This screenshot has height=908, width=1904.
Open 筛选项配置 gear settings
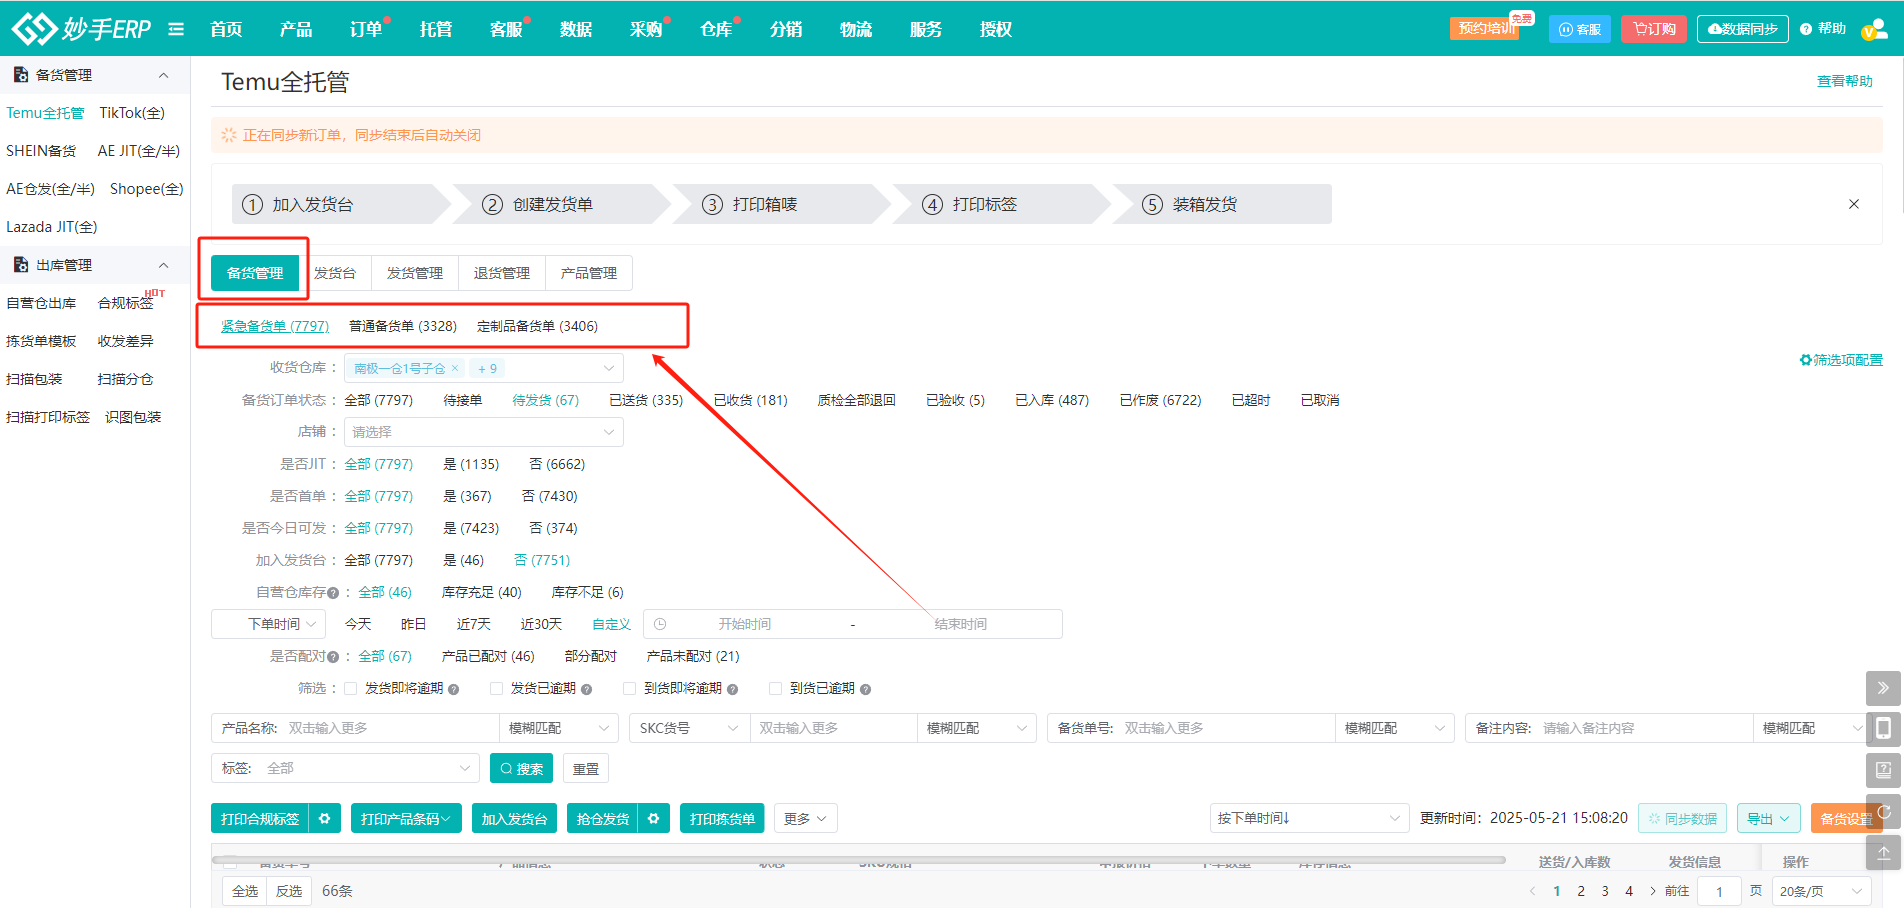(x=1841, y=360)
